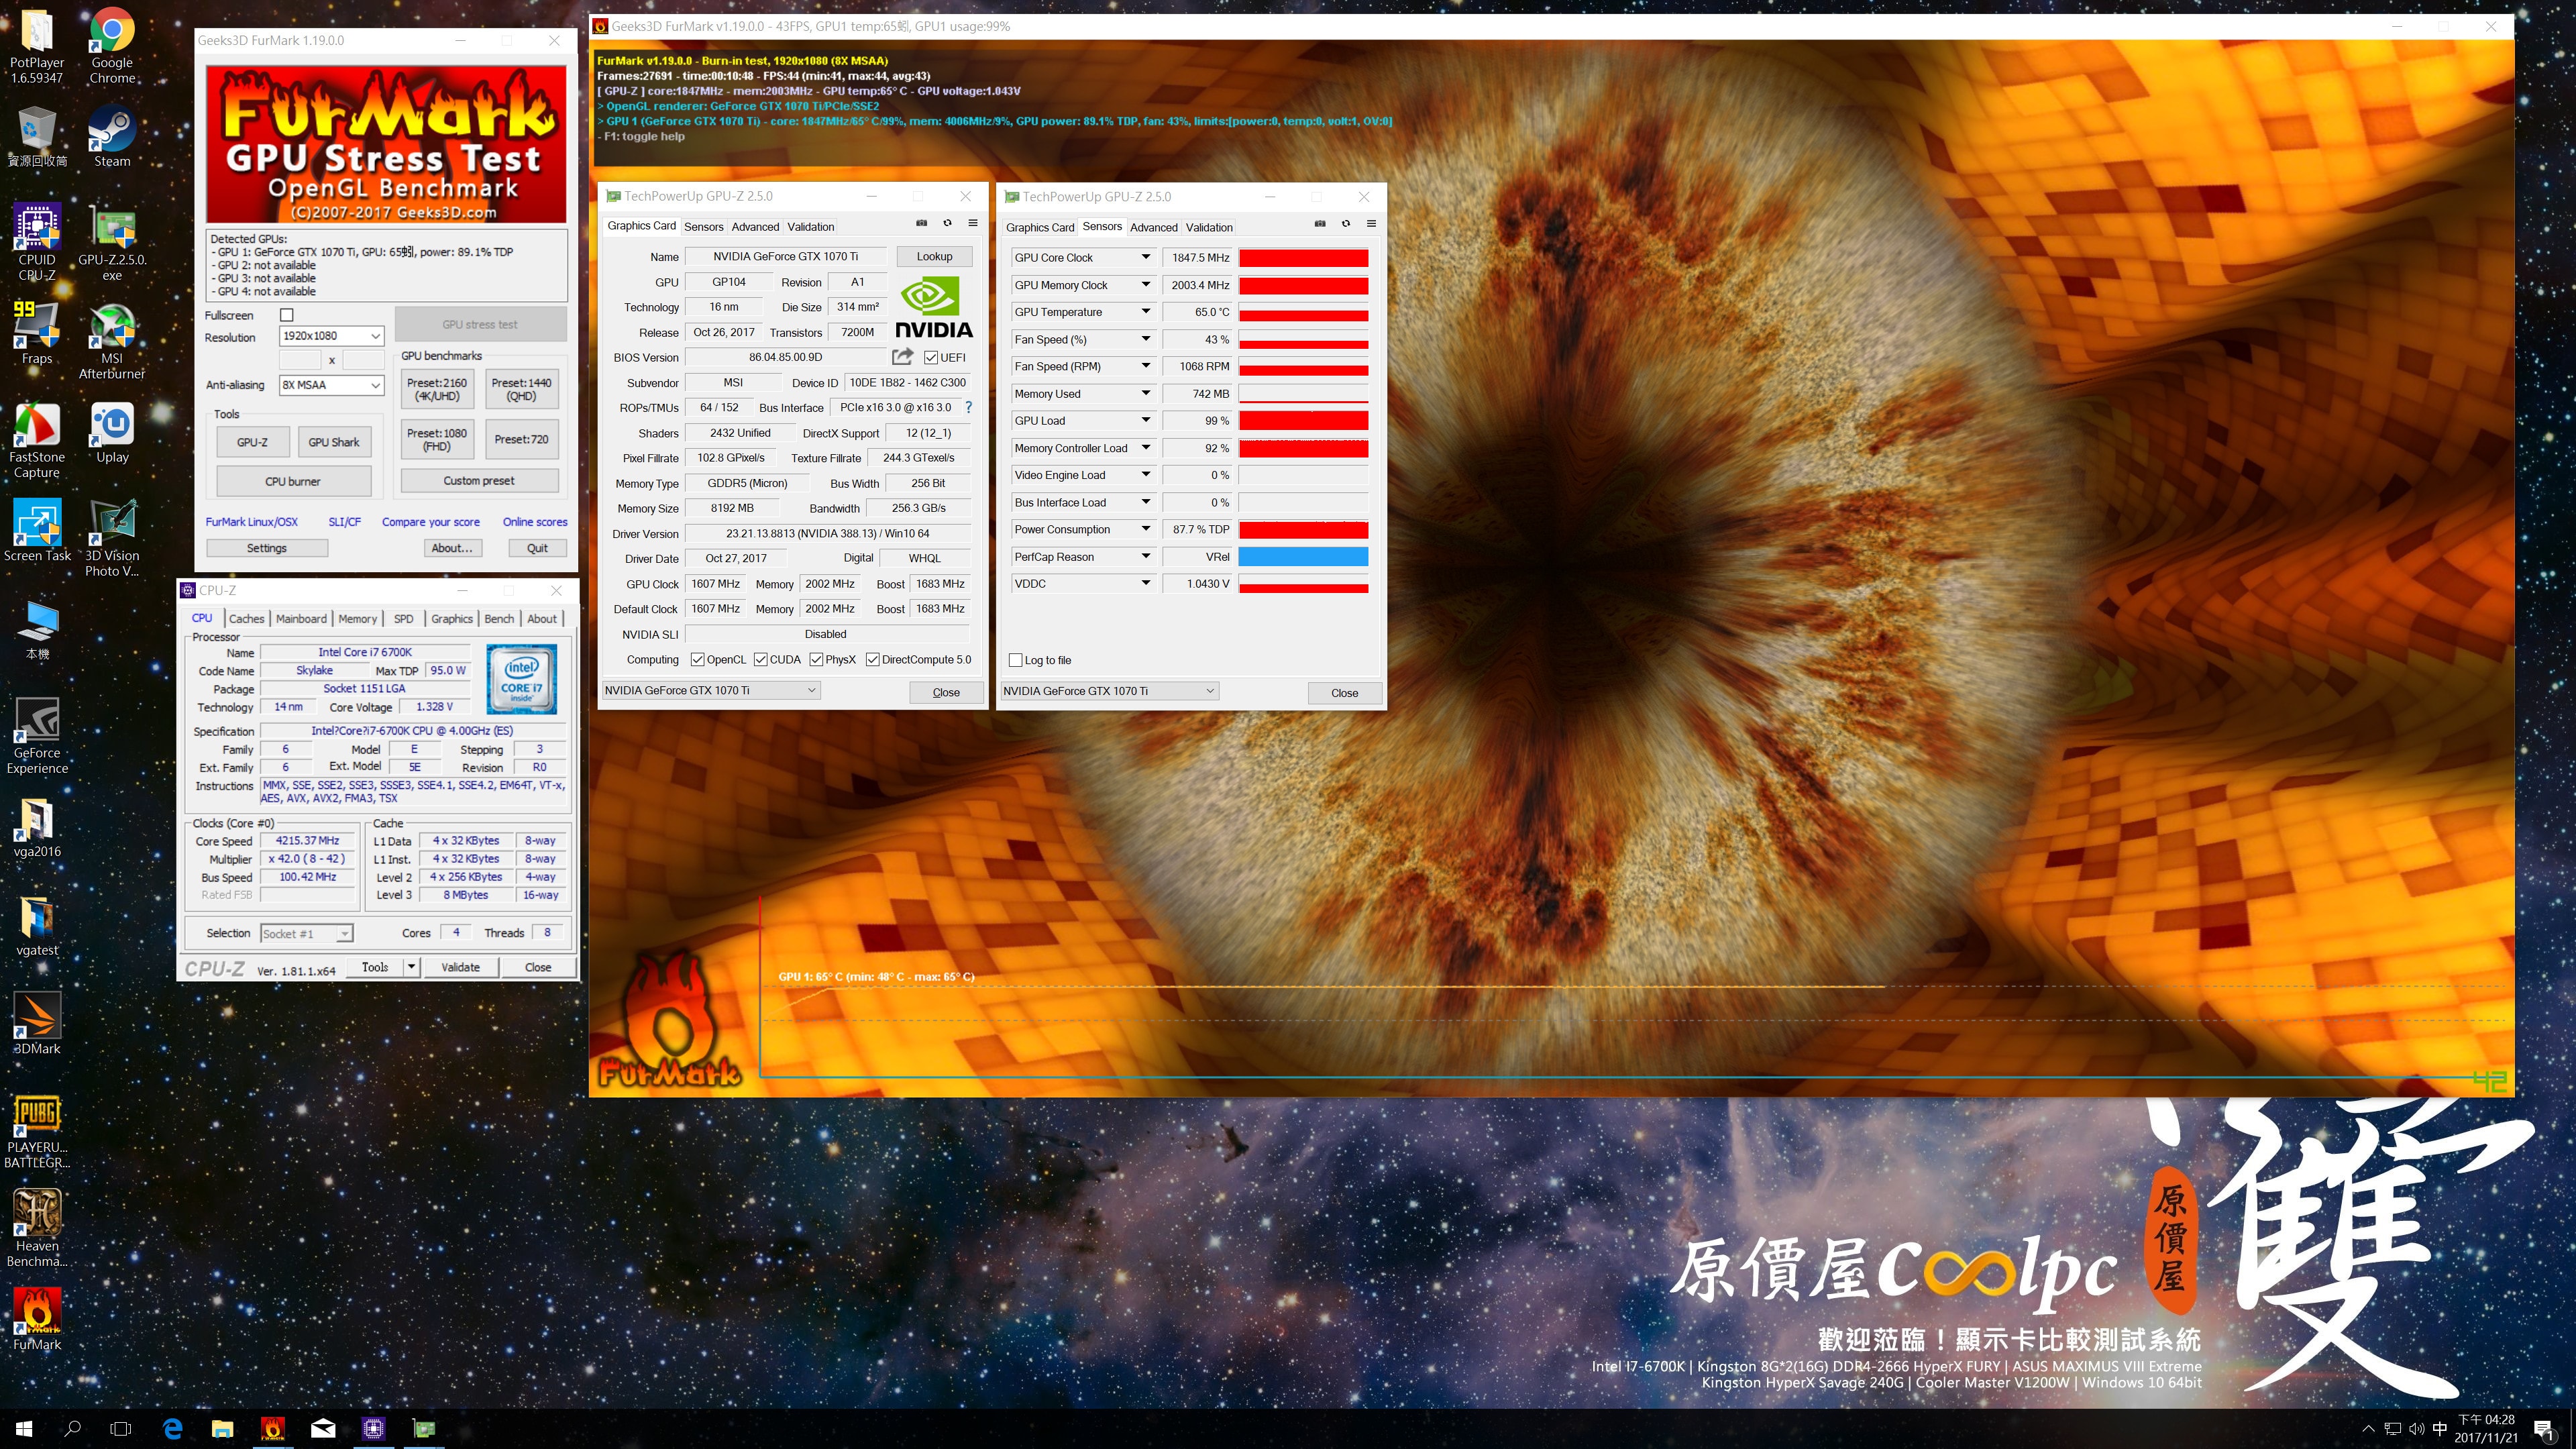The width and height of the screenshot is (2576, 1449).
Task: Open PotPlayer desktop shortcut
Action: [x=37, y=45]
